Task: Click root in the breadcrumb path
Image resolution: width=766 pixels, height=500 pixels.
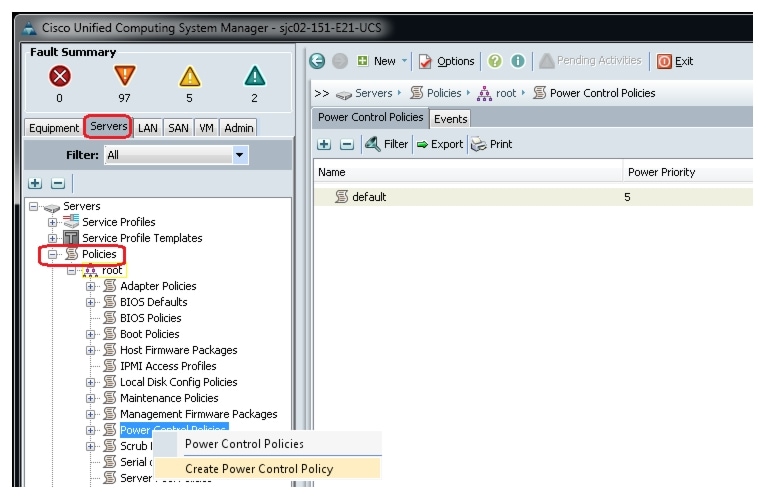Action: pos(506,93)
